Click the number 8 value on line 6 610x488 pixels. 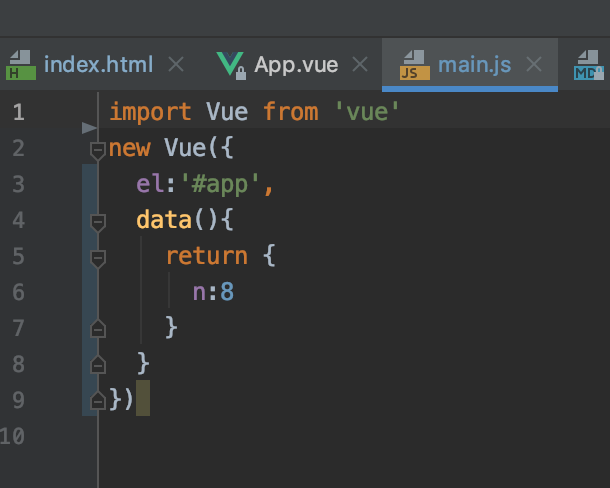(227, 292)
